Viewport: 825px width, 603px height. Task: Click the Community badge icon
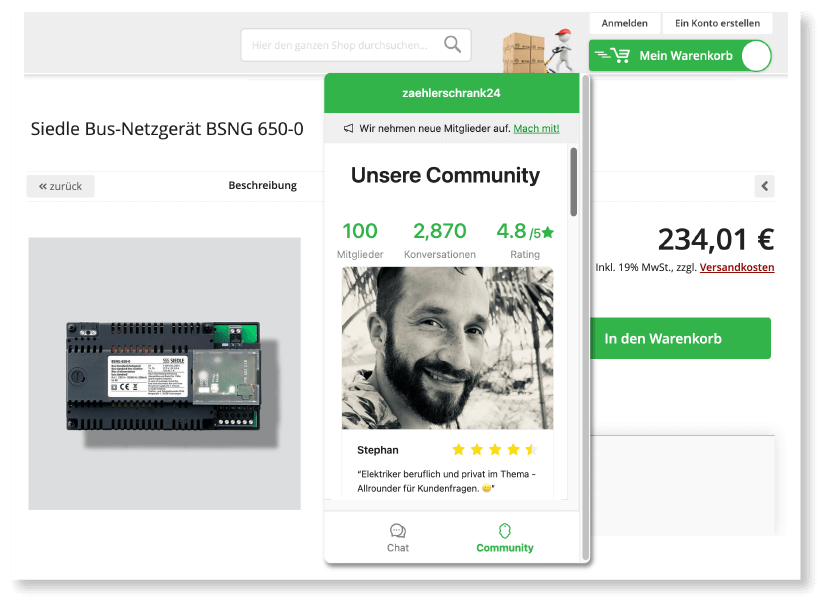coord(505,530)
